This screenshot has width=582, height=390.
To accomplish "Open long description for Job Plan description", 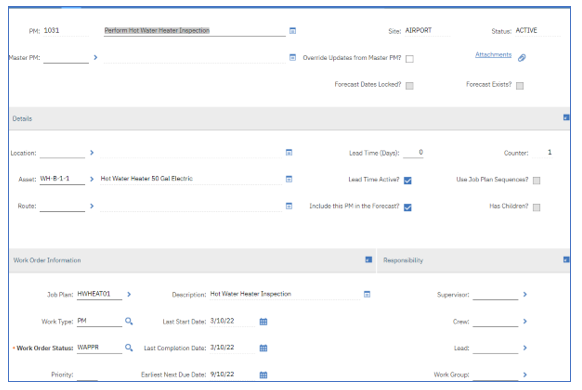I will pos(367,294).
